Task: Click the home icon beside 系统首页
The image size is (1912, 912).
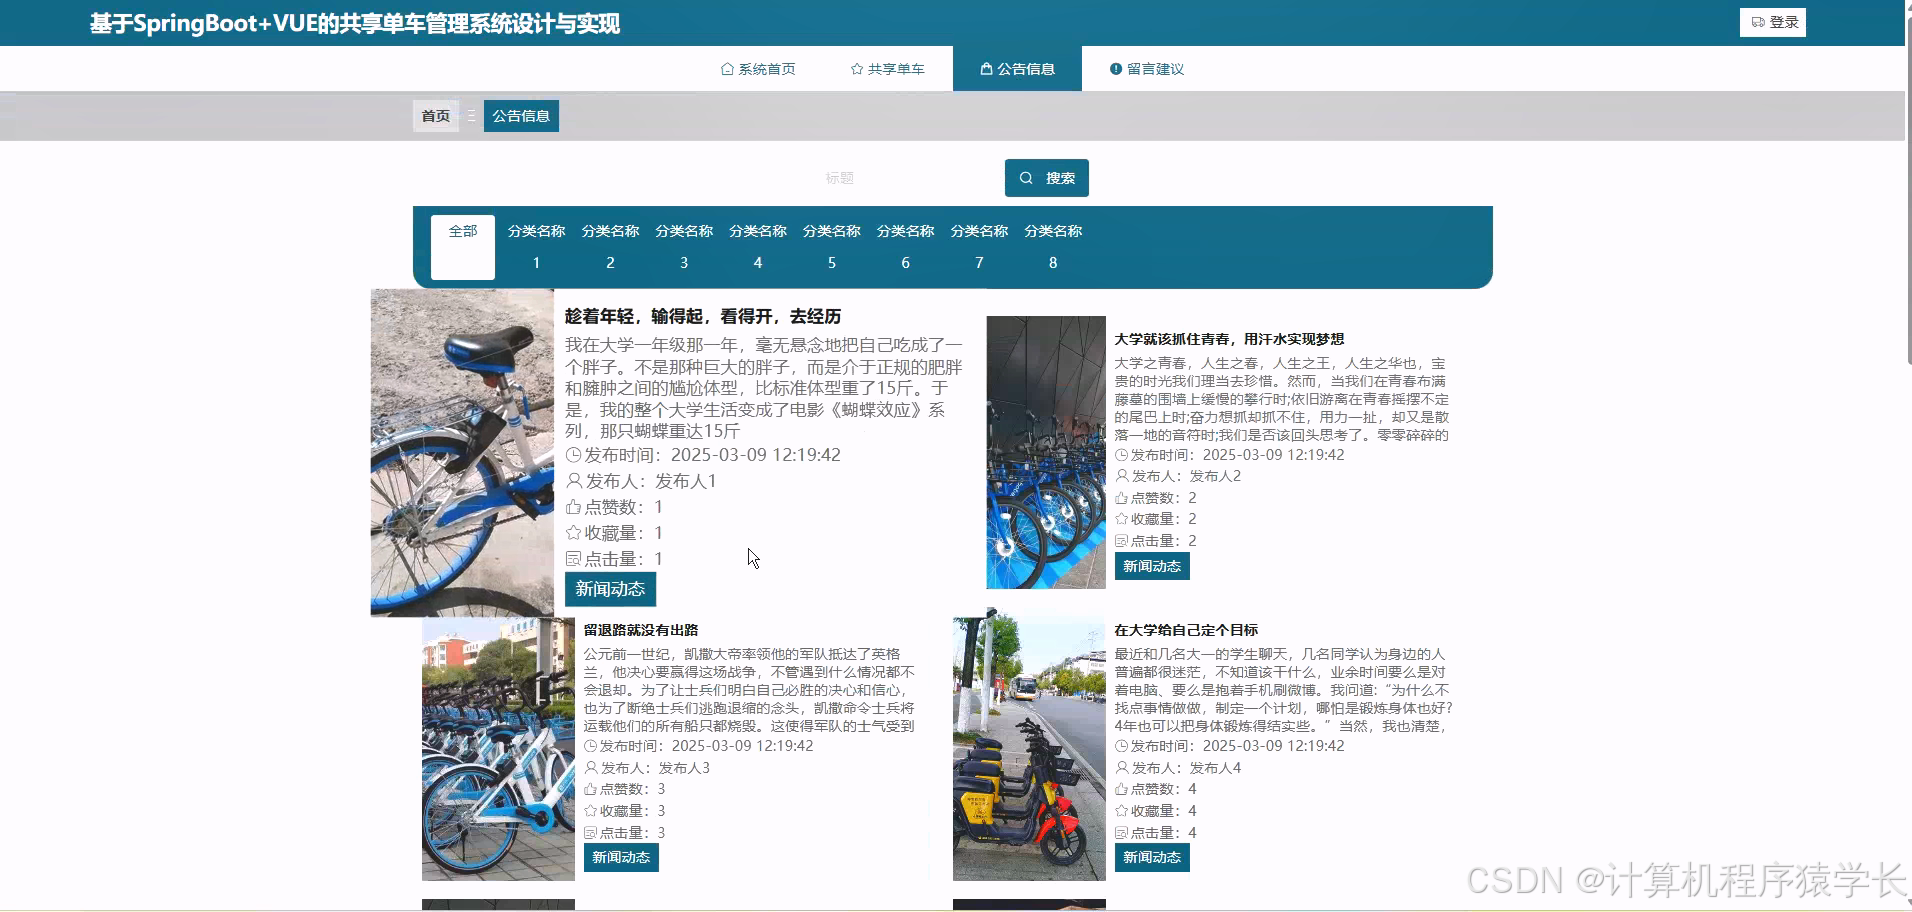Action: tap(726, 69)
